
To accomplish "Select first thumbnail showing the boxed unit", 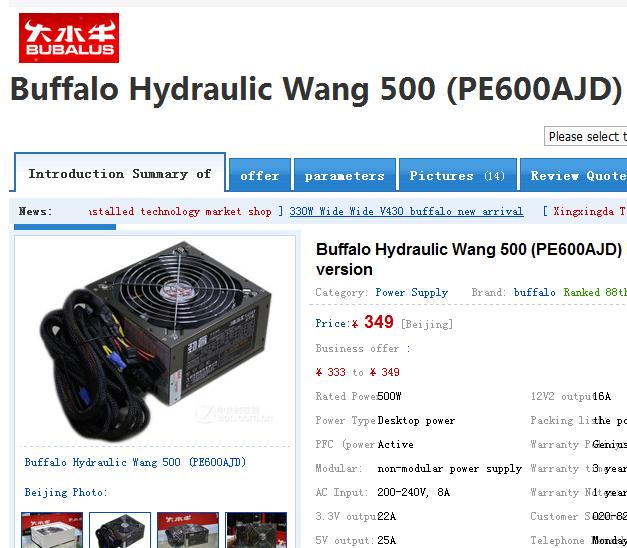I will click(x=52, y=530).
